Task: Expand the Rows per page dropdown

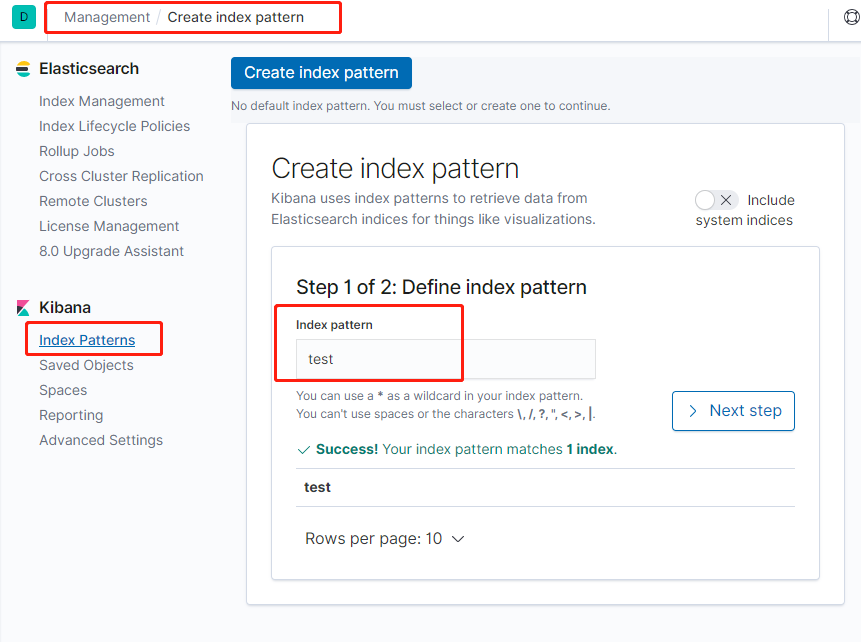Action: pyautogui.click(x=384, y=539)
